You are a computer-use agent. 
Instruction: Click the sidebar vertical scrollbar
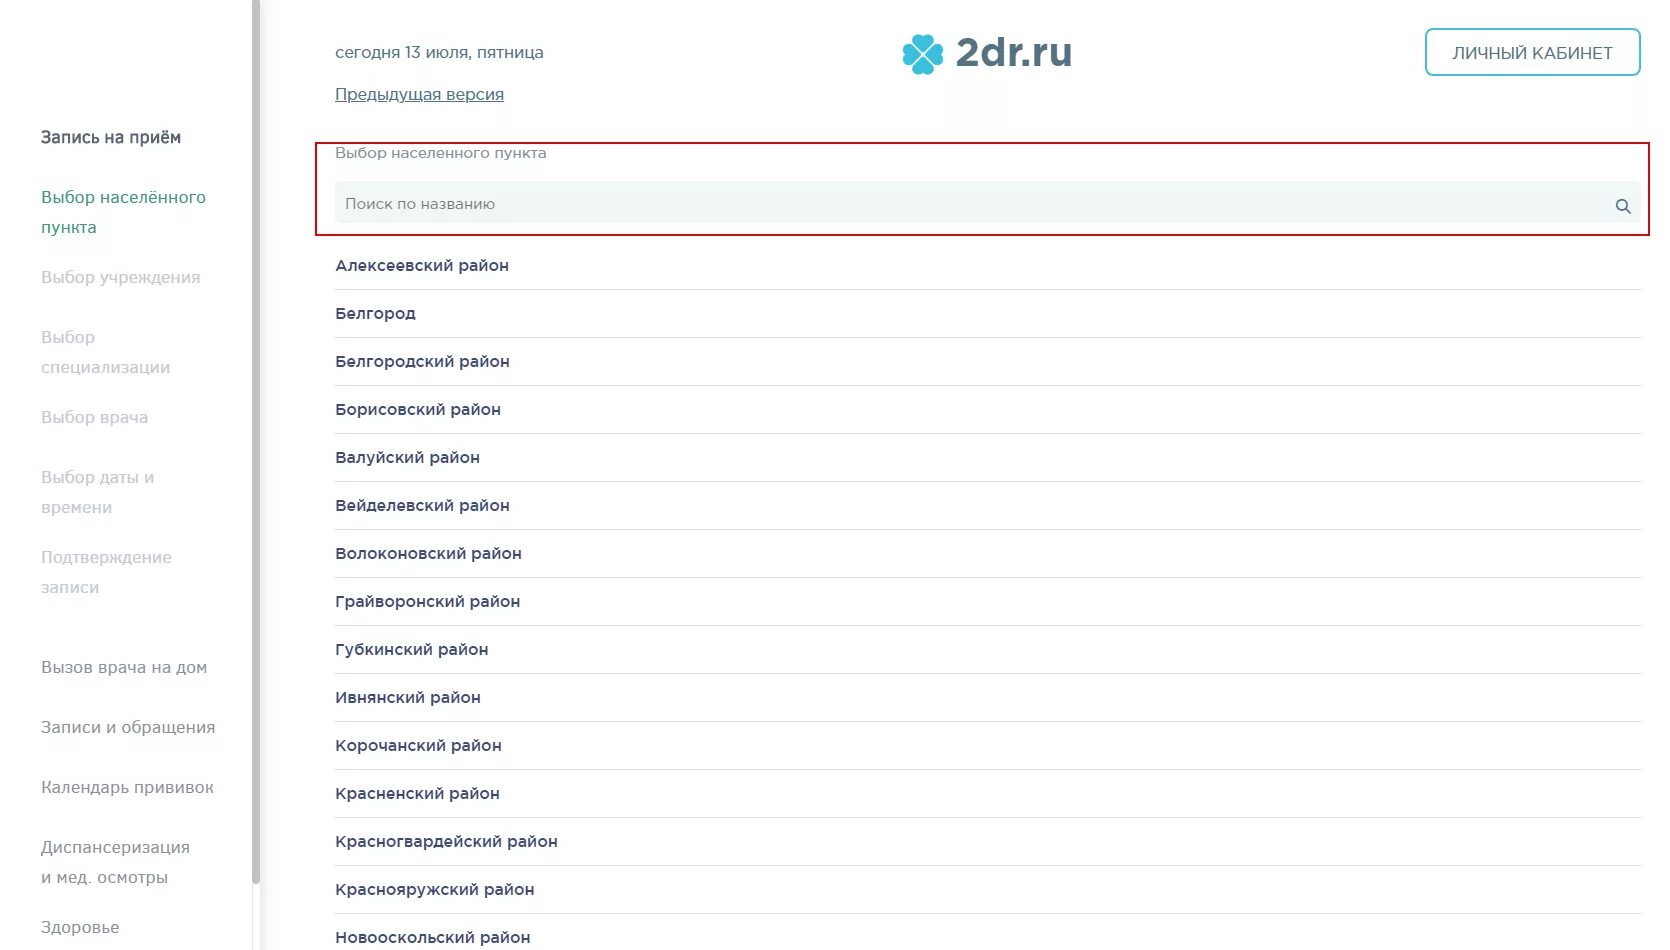[x=256, y=440]
